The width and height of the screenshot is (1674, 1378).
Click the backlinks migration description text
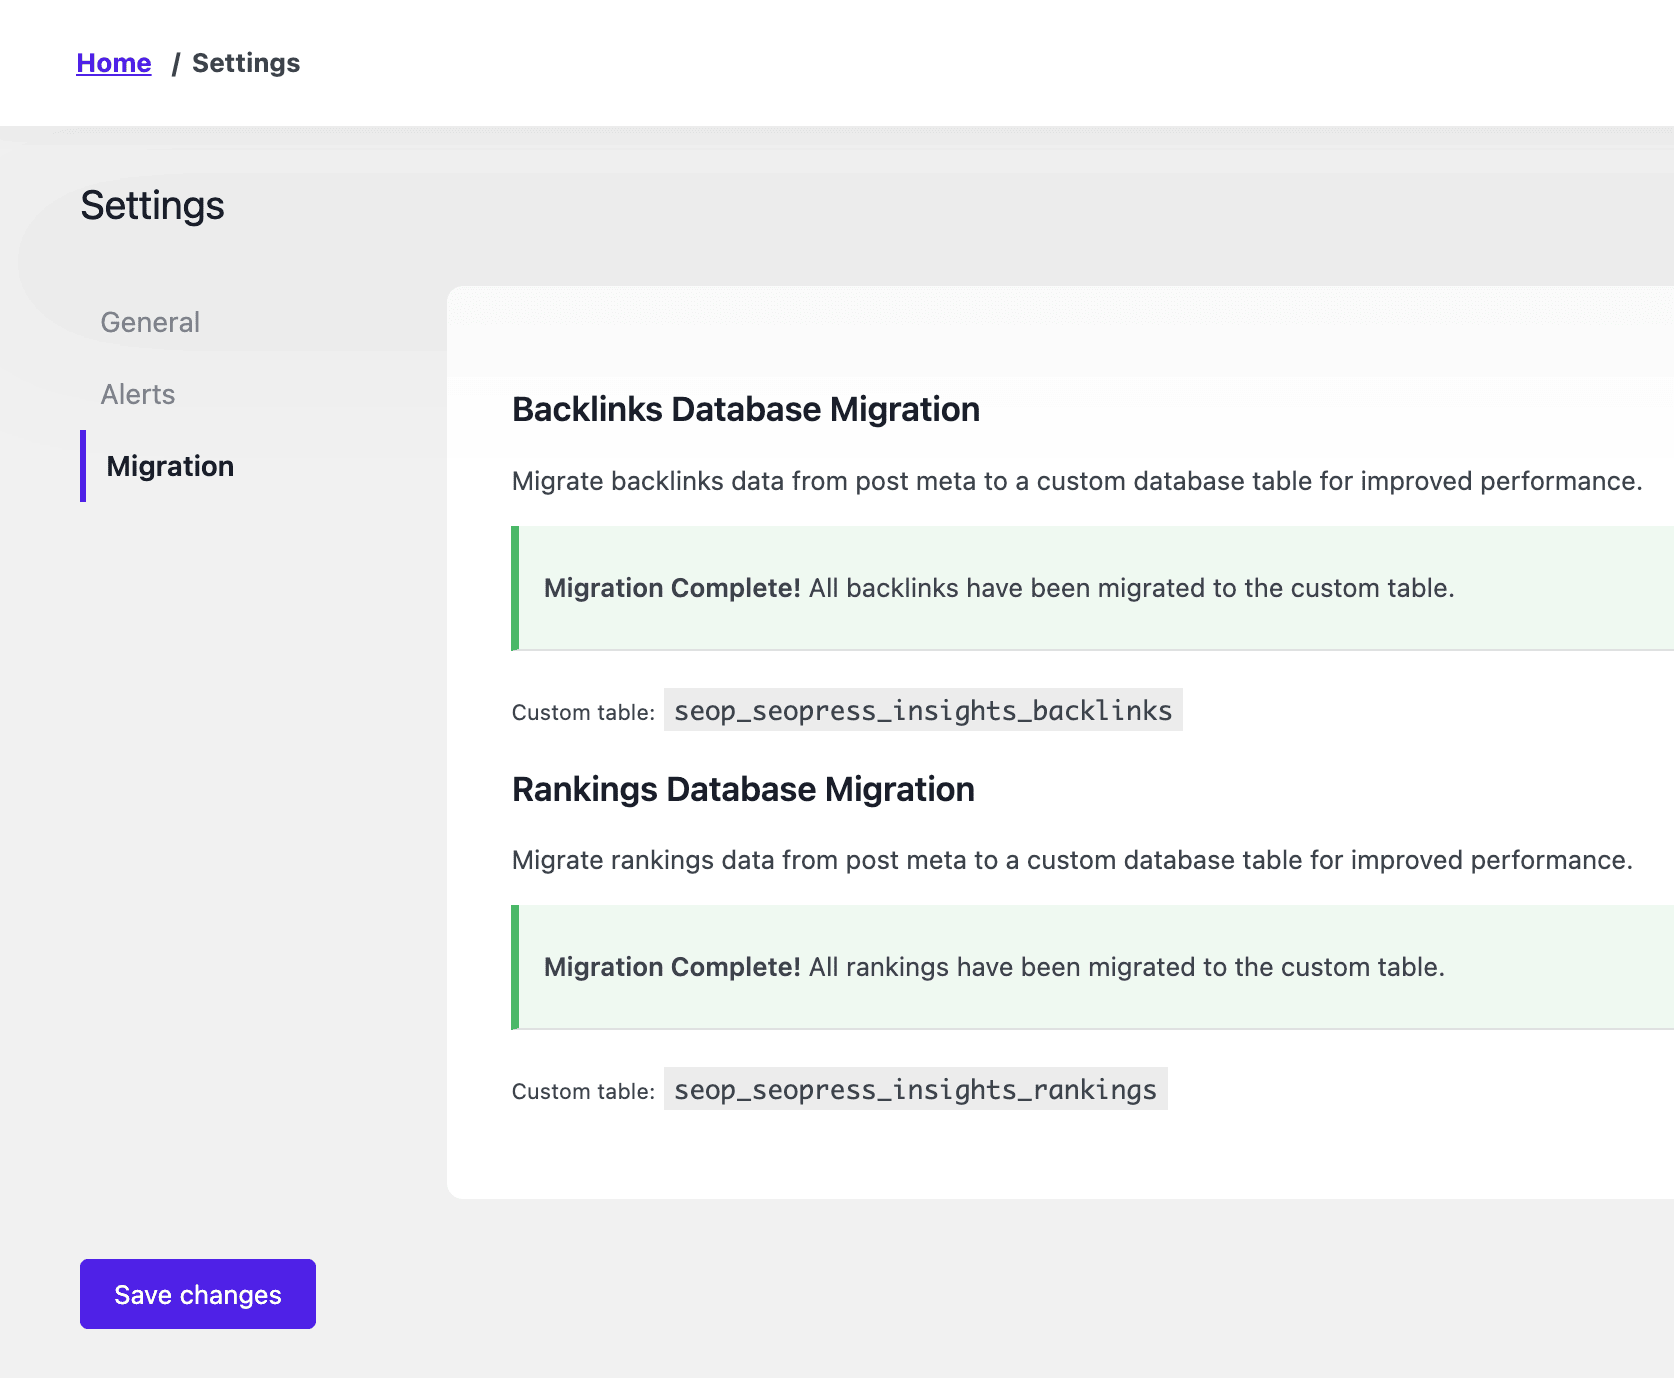pyautogui.click(x=1076, y=481)
